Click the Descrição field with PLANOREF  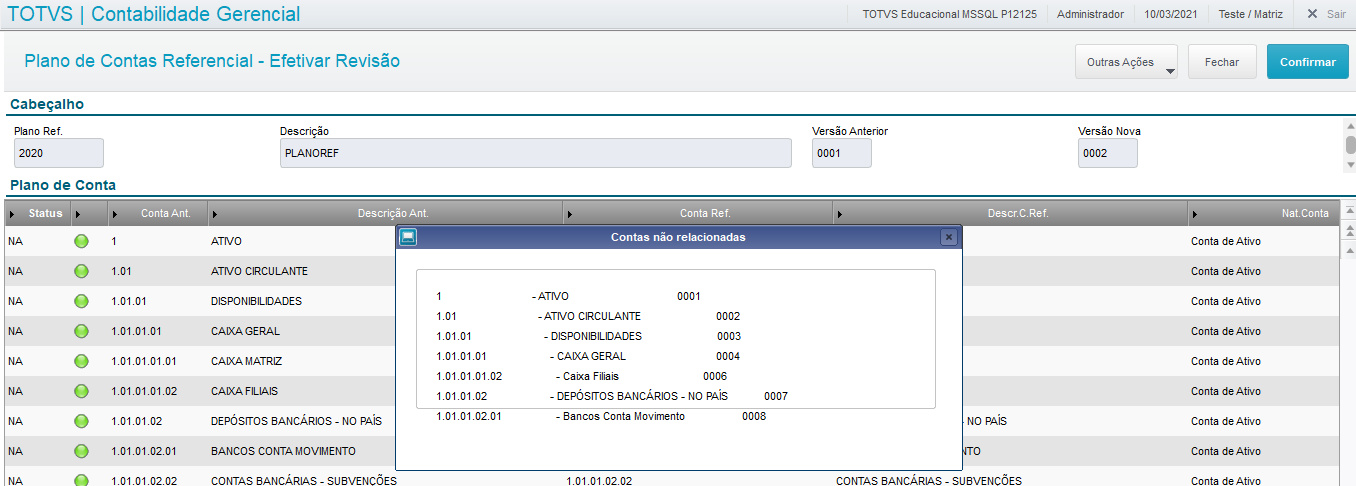point(536,153)
